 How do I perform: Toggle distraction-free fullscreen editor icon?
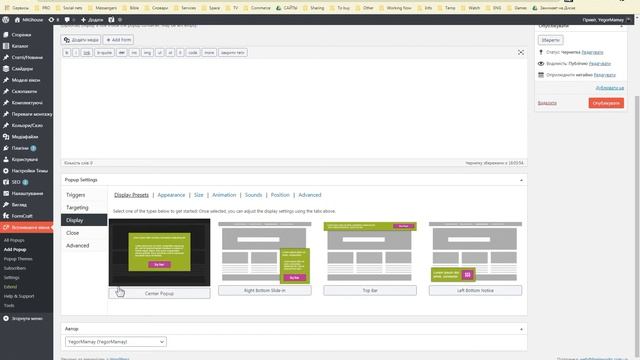point(521,53)
